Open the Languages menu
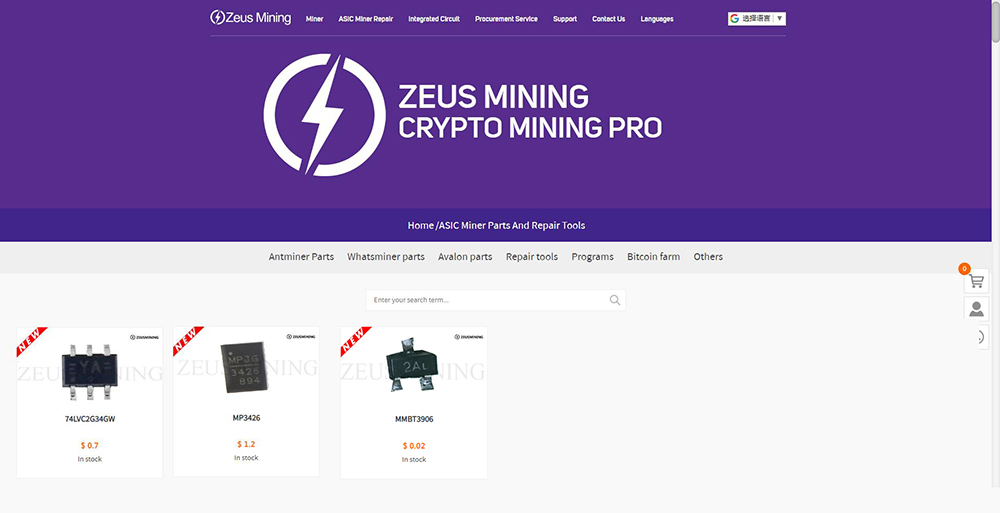 (x=657, y=19)
